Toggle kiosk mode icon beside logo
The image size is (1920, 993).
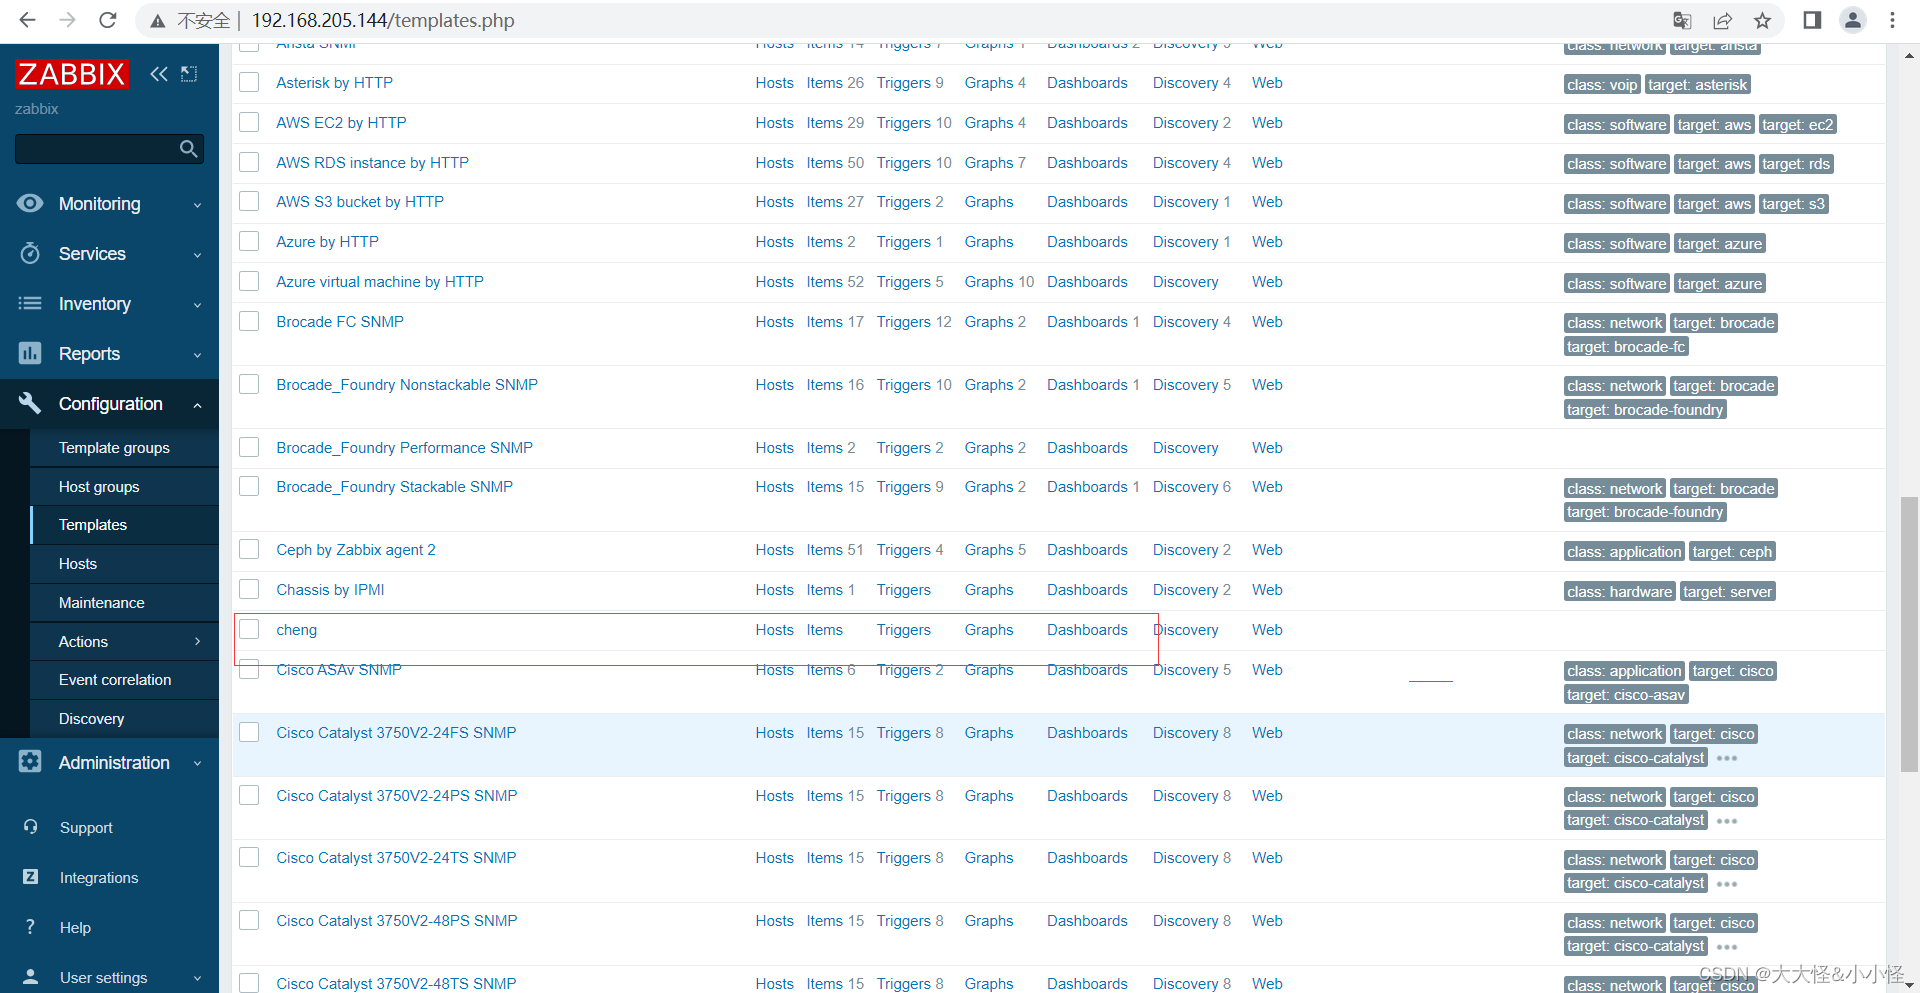point(189,74)
